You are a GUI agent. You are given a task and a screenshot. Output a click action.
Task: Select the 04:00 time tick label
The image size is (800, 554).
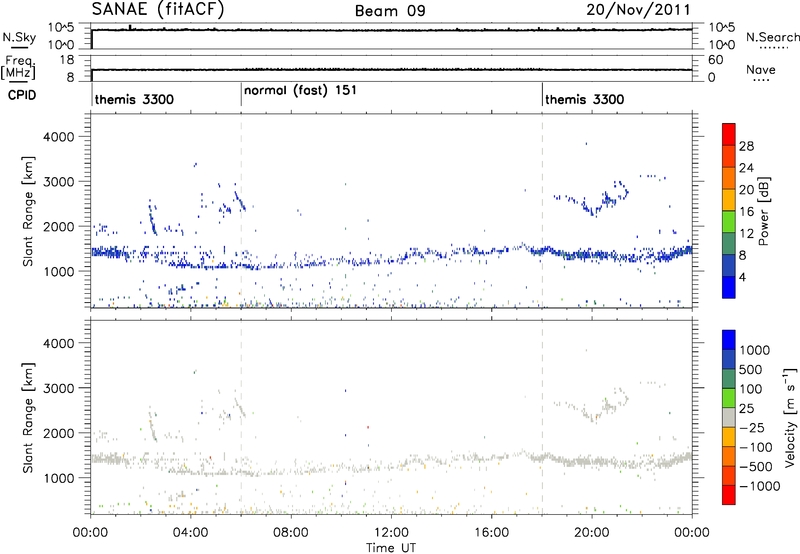pos(190,533)
